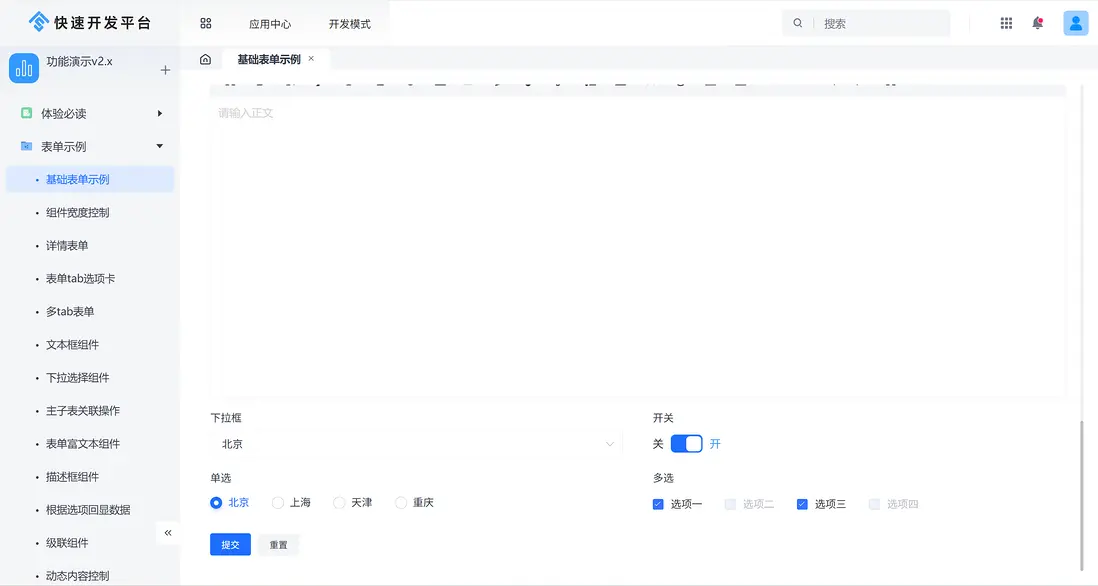Click the apps grid icon near the bell
Image resolution: width=1098 pixels, height=586 pixels.
1005,22
